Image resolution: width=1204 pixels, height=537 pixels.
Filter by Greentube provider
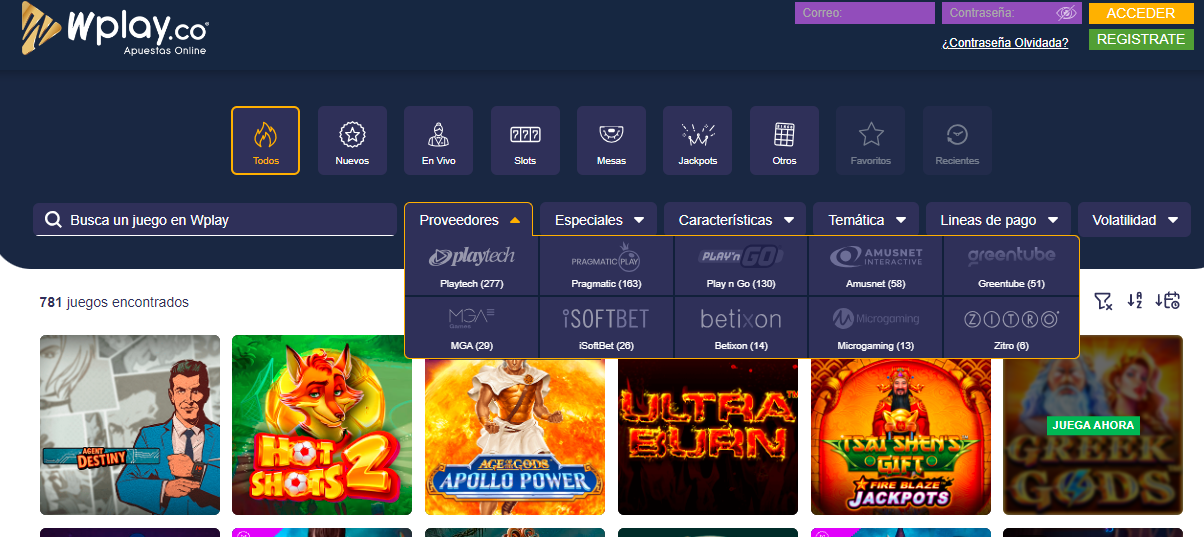coord(1011,267)
